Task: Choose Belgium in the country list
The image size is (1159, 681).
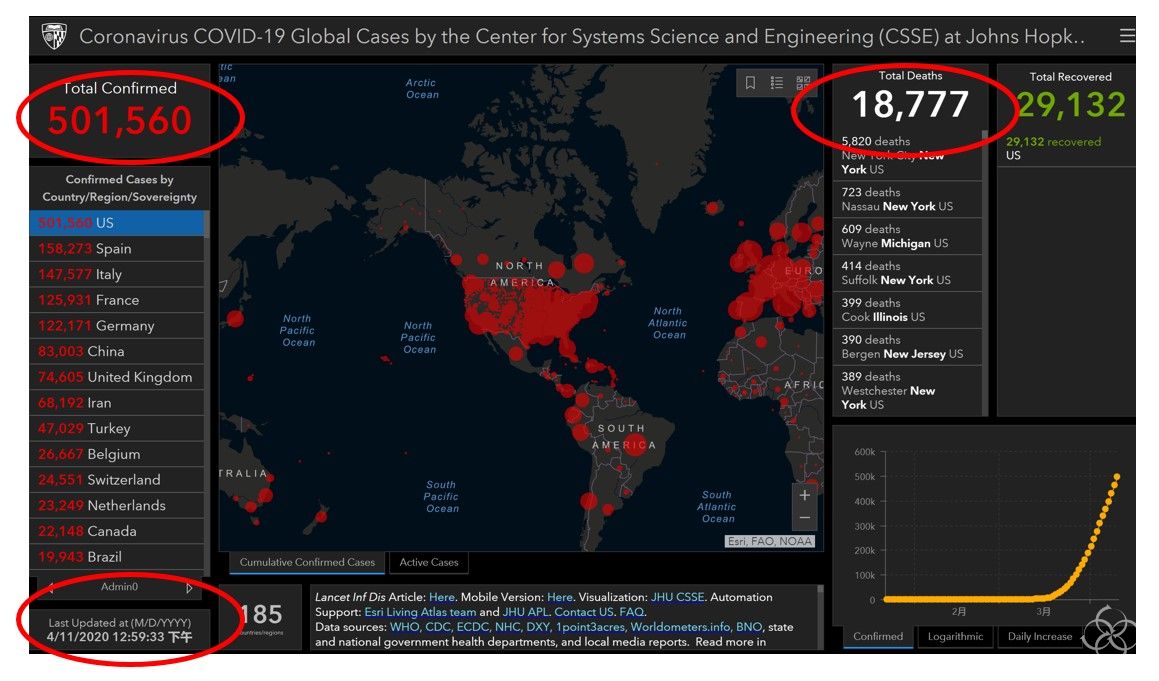Action: coord(117,454)
